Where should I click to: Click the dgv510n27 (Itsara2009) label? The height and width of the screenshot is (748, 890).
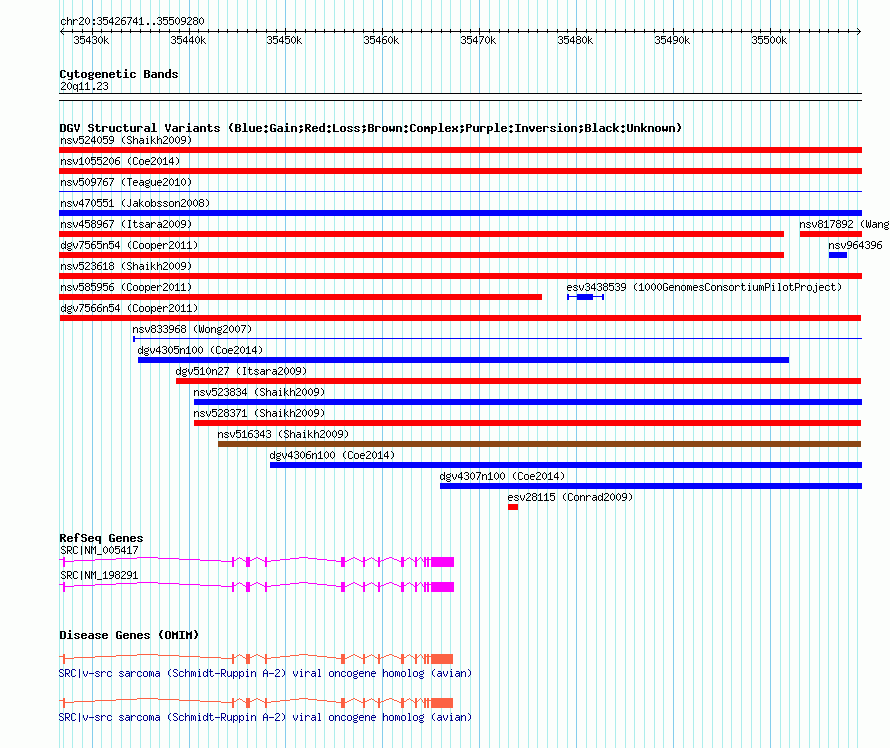coord(241,371)
